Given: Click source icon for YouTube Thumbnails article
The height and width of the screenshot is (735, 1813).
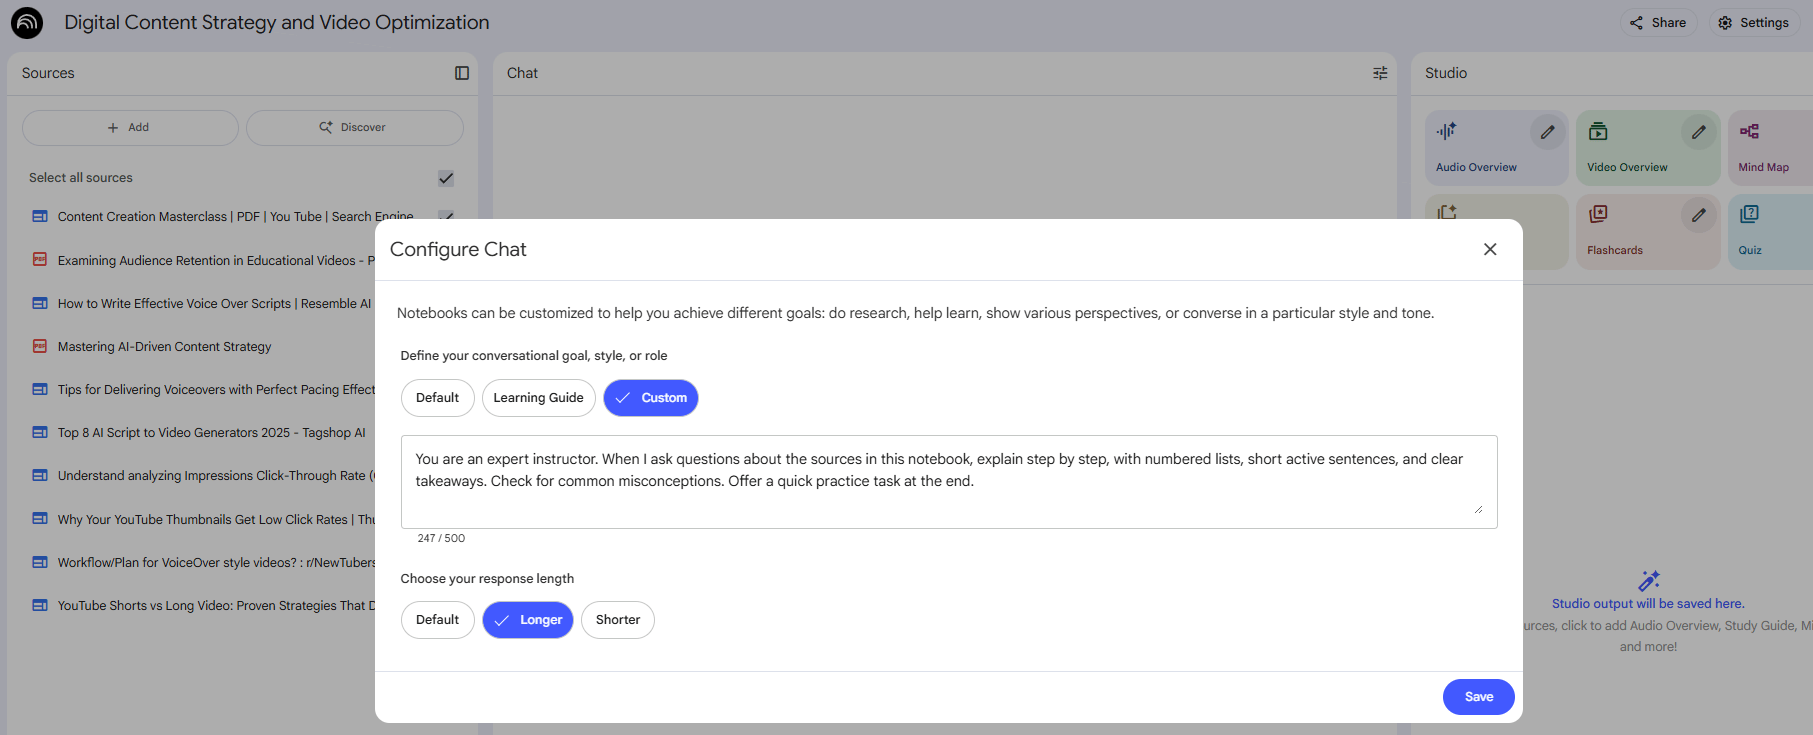Looking at the screenshot, I should coord(40,519).
